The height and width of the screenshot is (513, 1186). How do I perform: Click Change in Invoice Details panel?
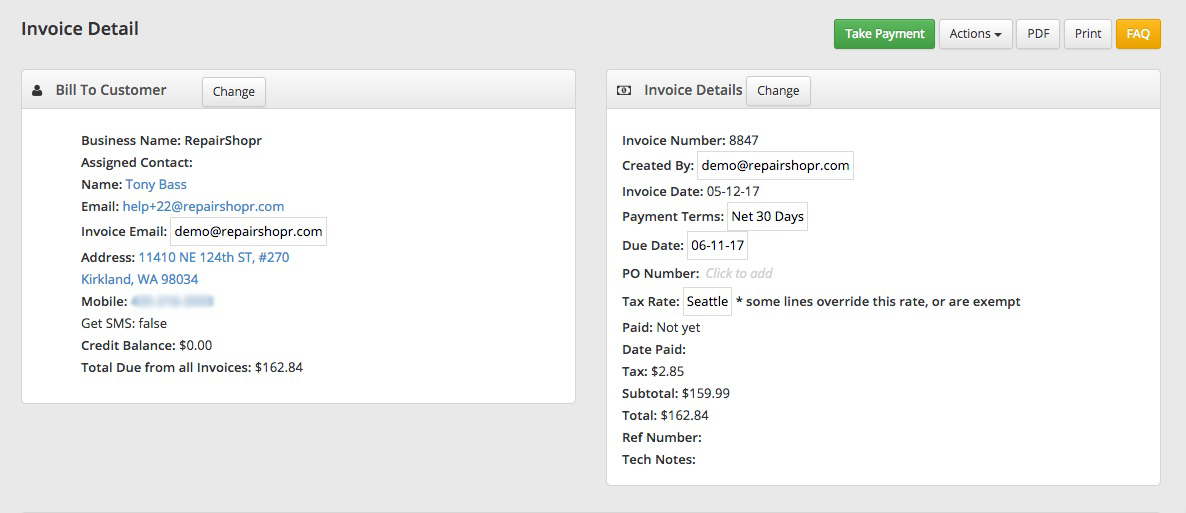click(x=778, y=91)
